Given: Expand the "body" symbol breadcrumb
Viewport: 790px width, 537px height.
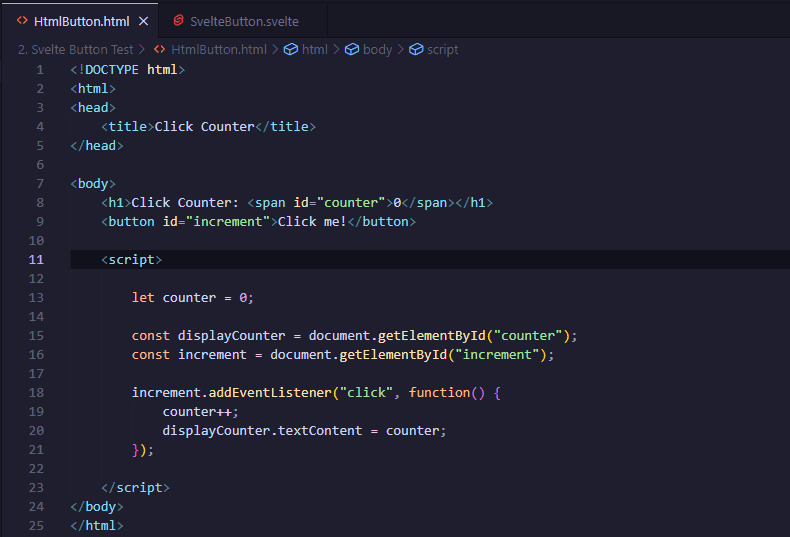Looking at the screenshot, I should (377, 49).
